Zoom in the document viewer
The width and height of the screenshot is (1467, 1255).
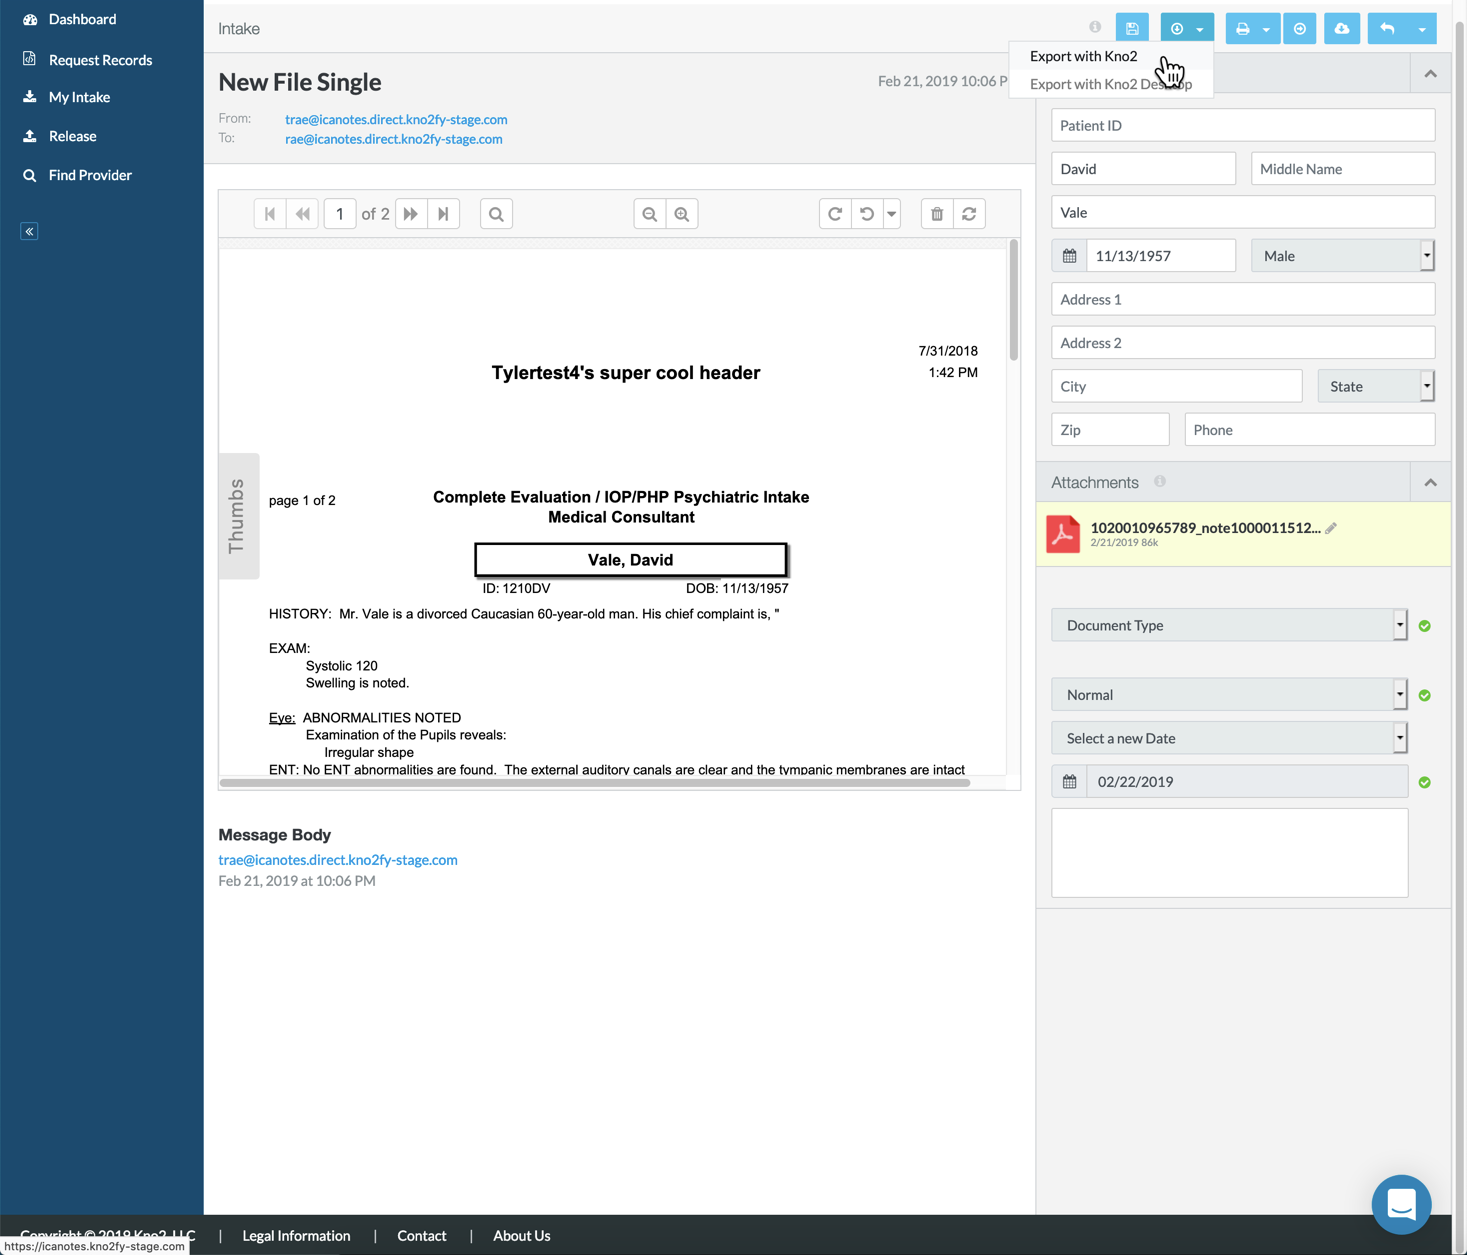pyautogui.click(x=682, y=214)
